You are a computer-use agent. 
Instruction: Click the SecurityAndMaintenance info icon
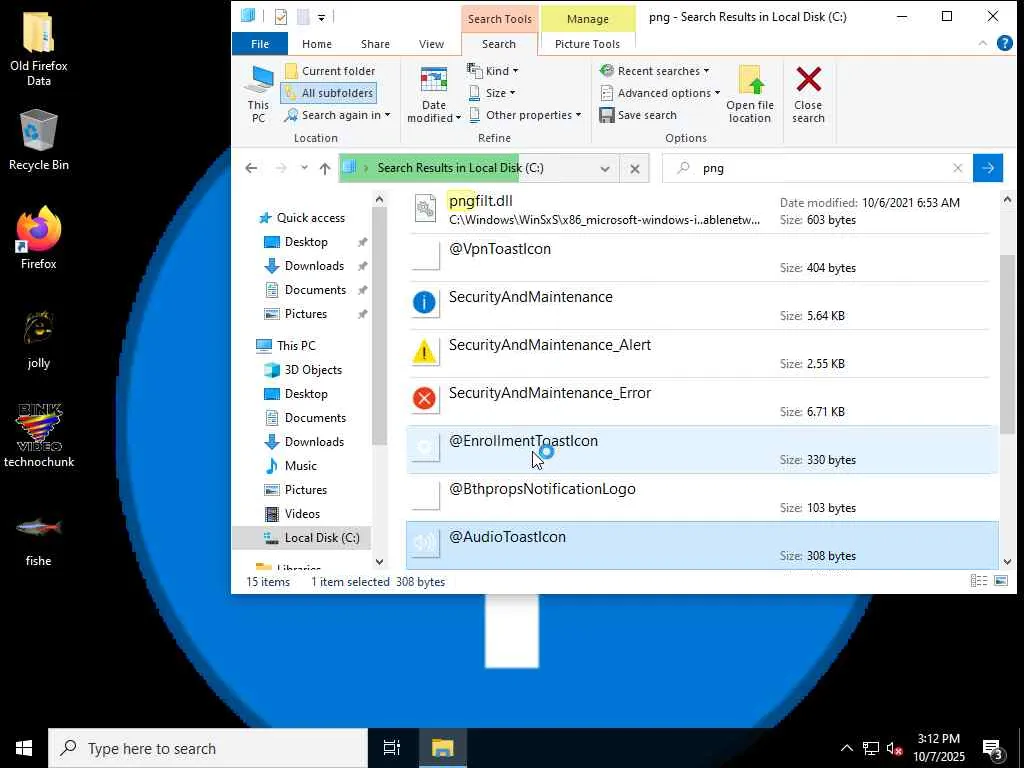point(424,302)
